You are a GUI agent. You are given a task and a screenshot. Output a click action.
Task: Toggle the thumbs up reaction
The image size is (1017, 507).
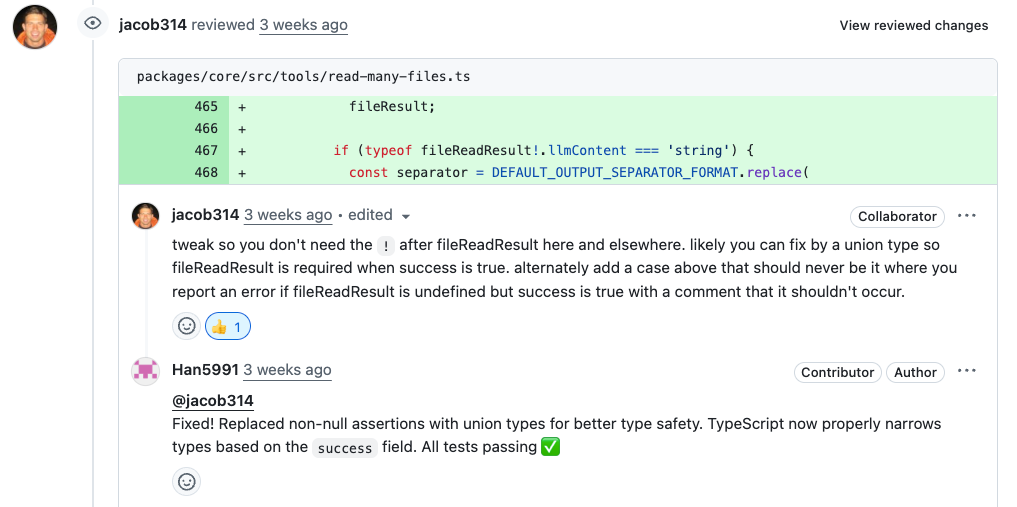(228, 326)
